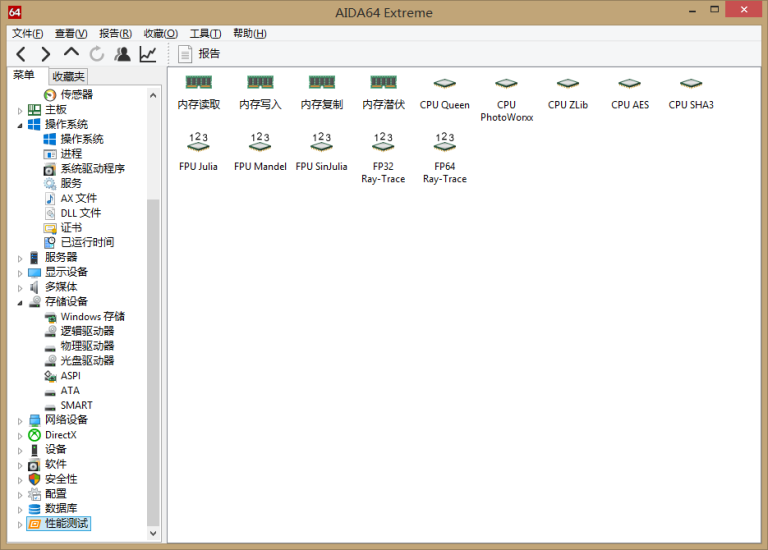Select the CPU SHA3 benchmark
The height and width of the screenshot is (550, 768).
coord(691,93)
